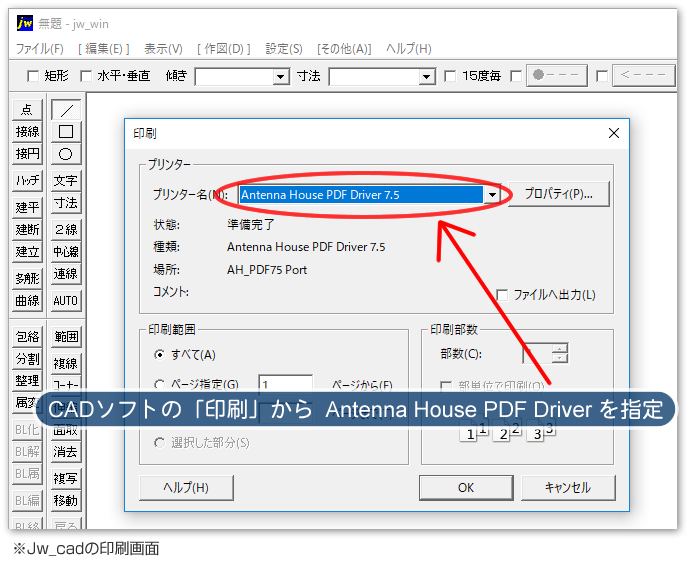Screen dimensions: 690x563
Task: Click the 消去 erase tool
Action: pos(66,452)
